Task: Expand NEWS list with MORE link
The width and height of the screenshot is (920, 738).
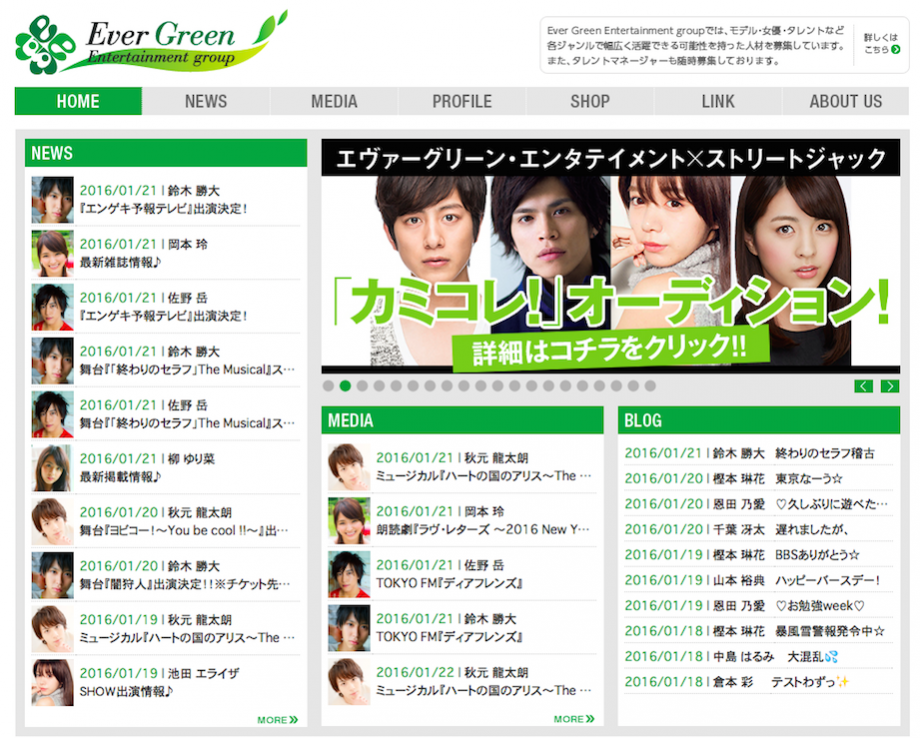Action: 277,720
